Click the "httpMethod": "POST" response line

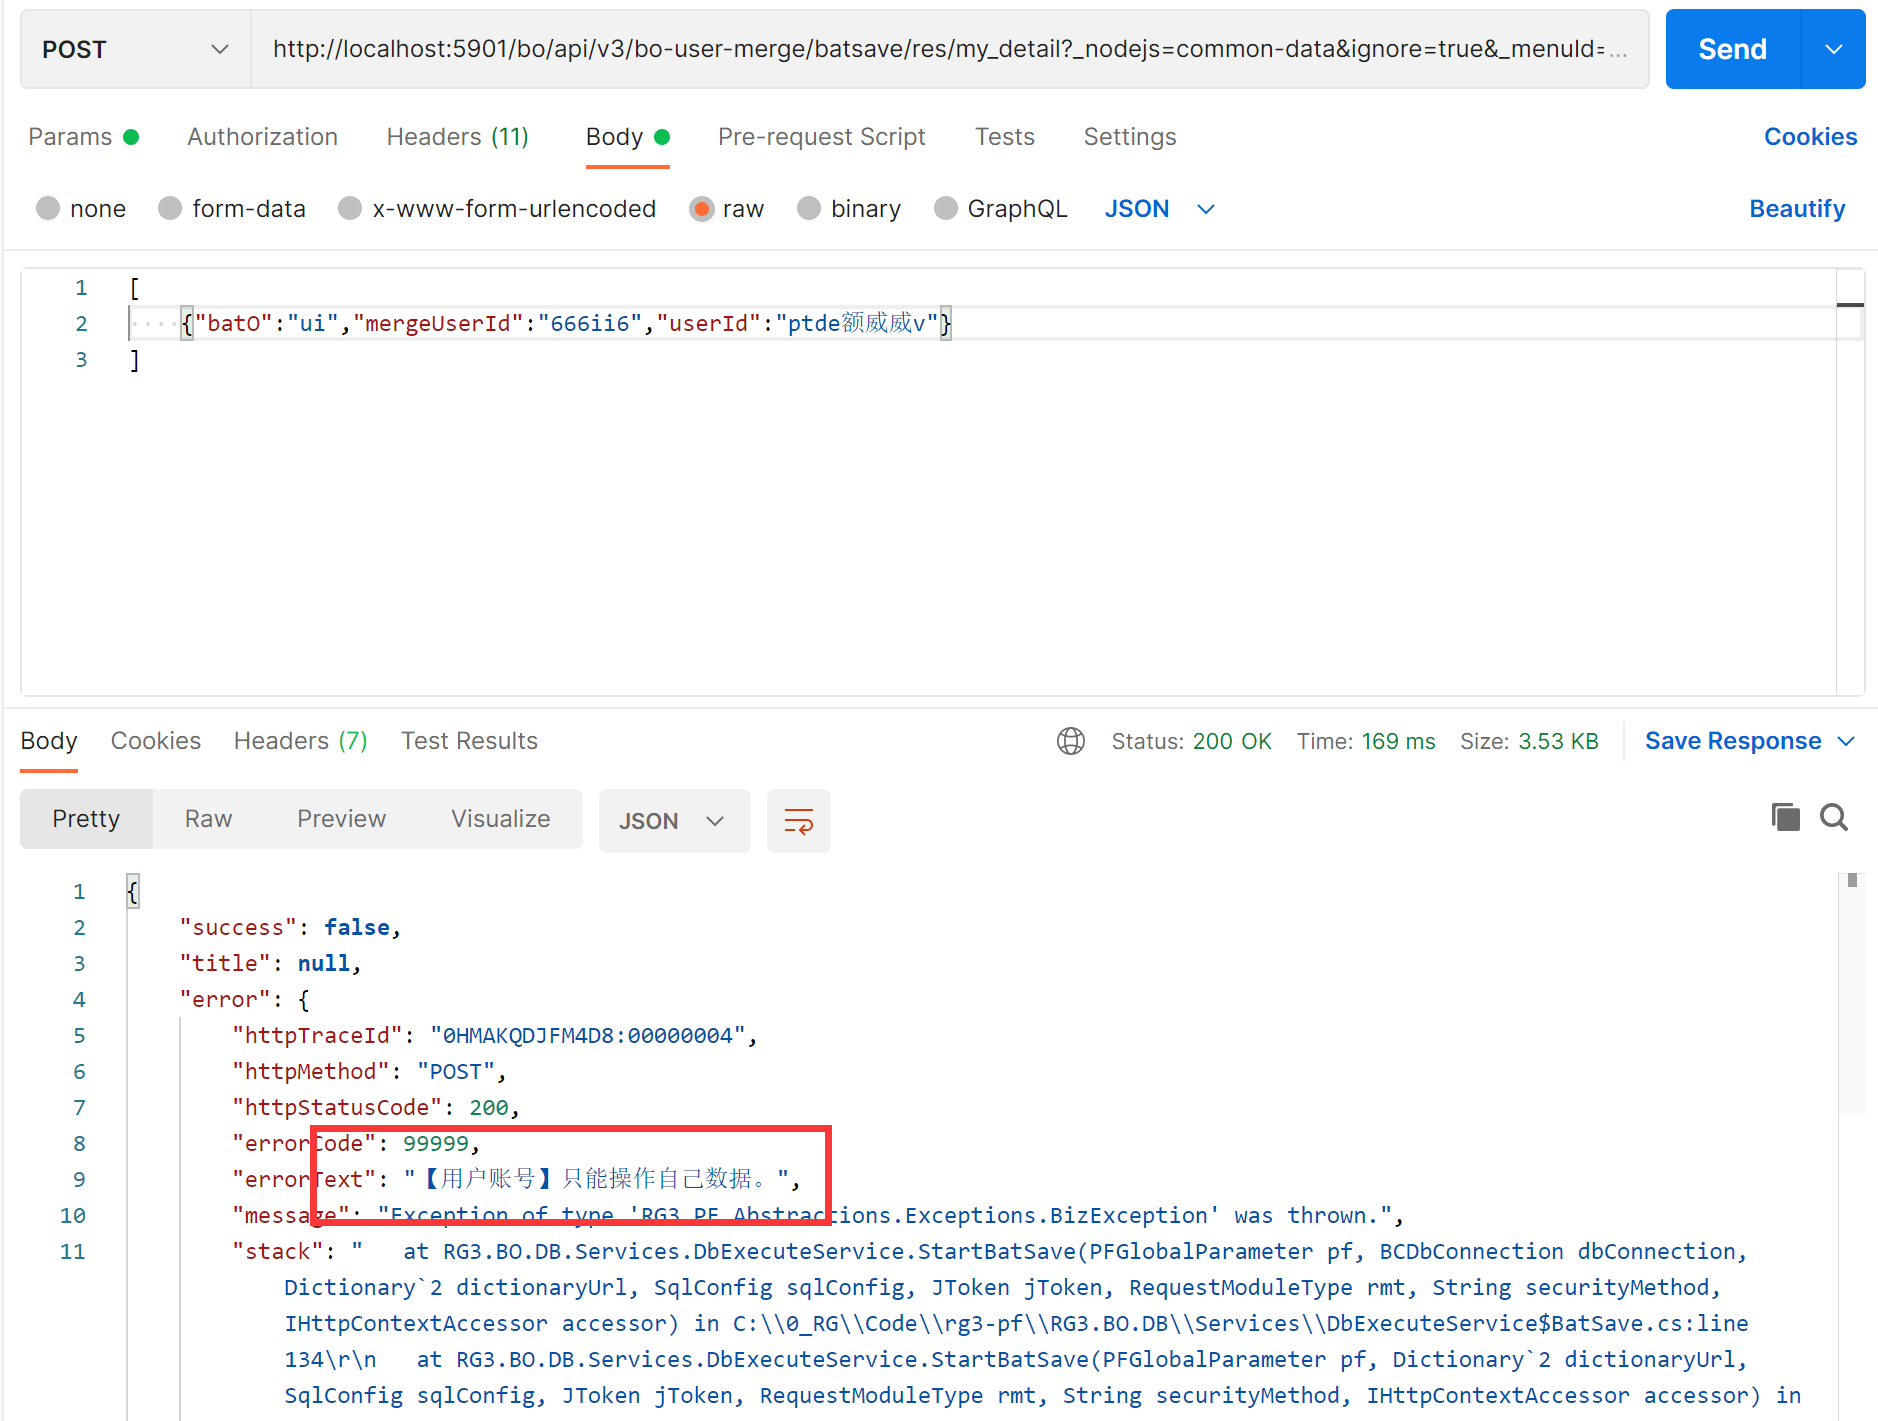point(369,1071)
